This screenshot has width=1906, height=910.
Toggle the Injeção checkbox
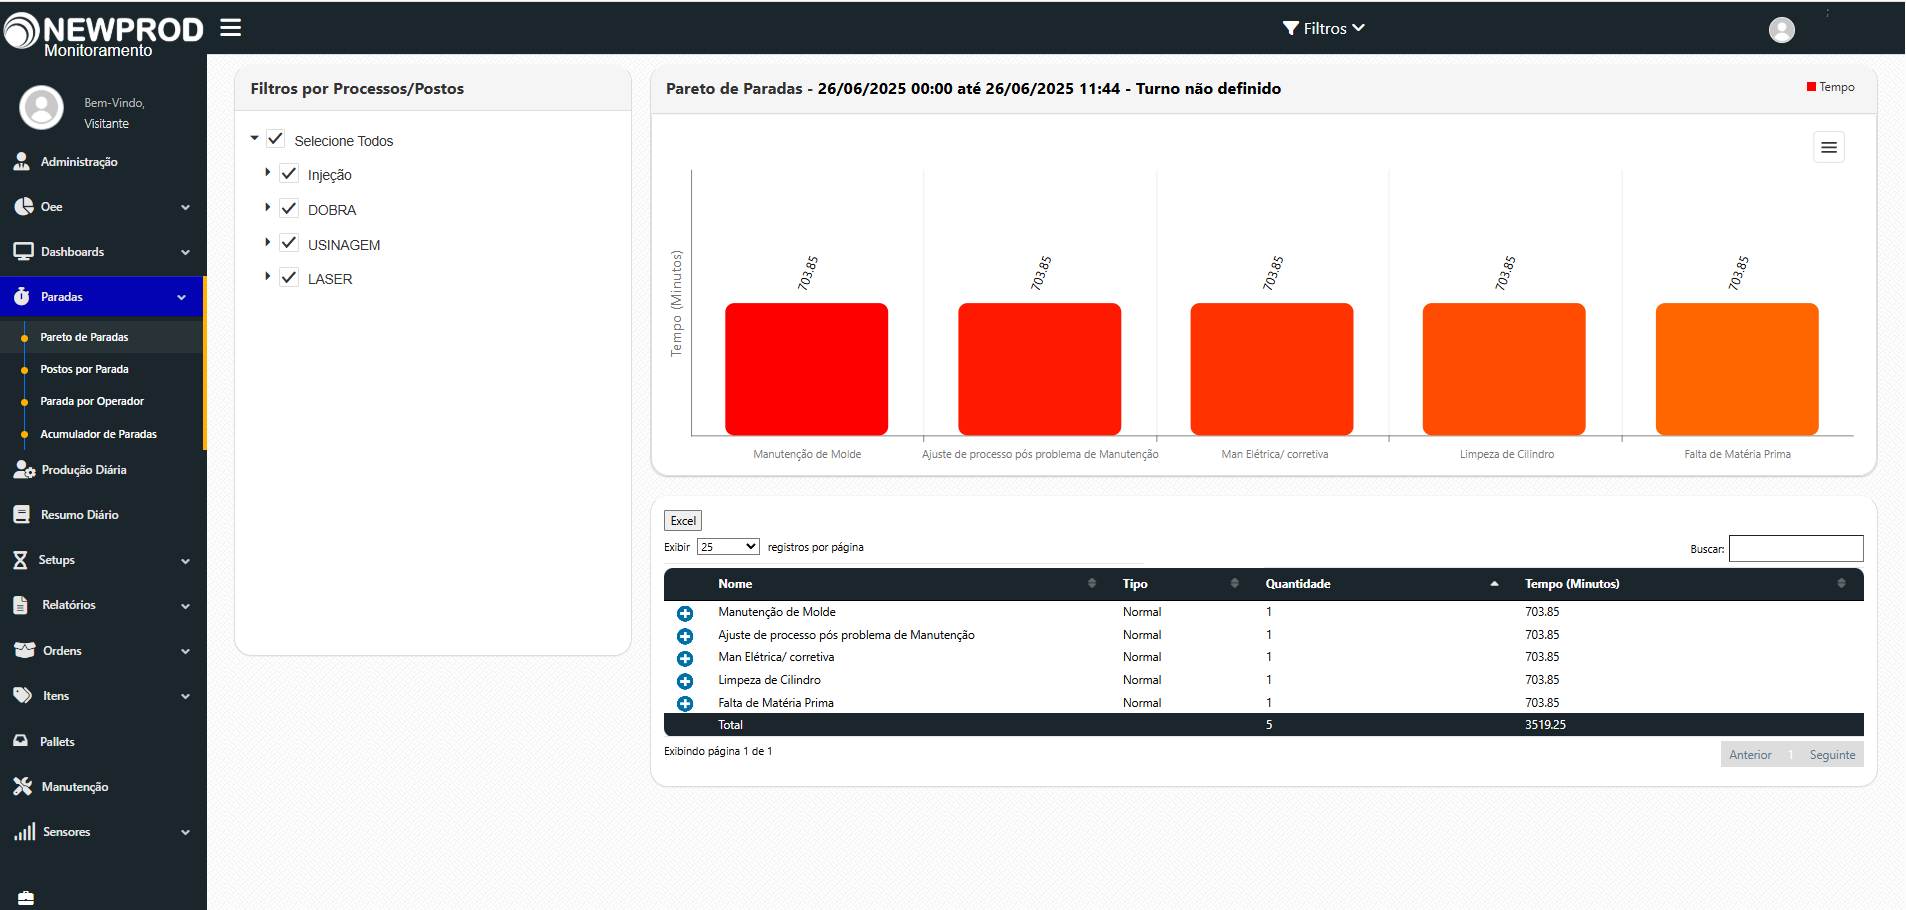[289, 174]
